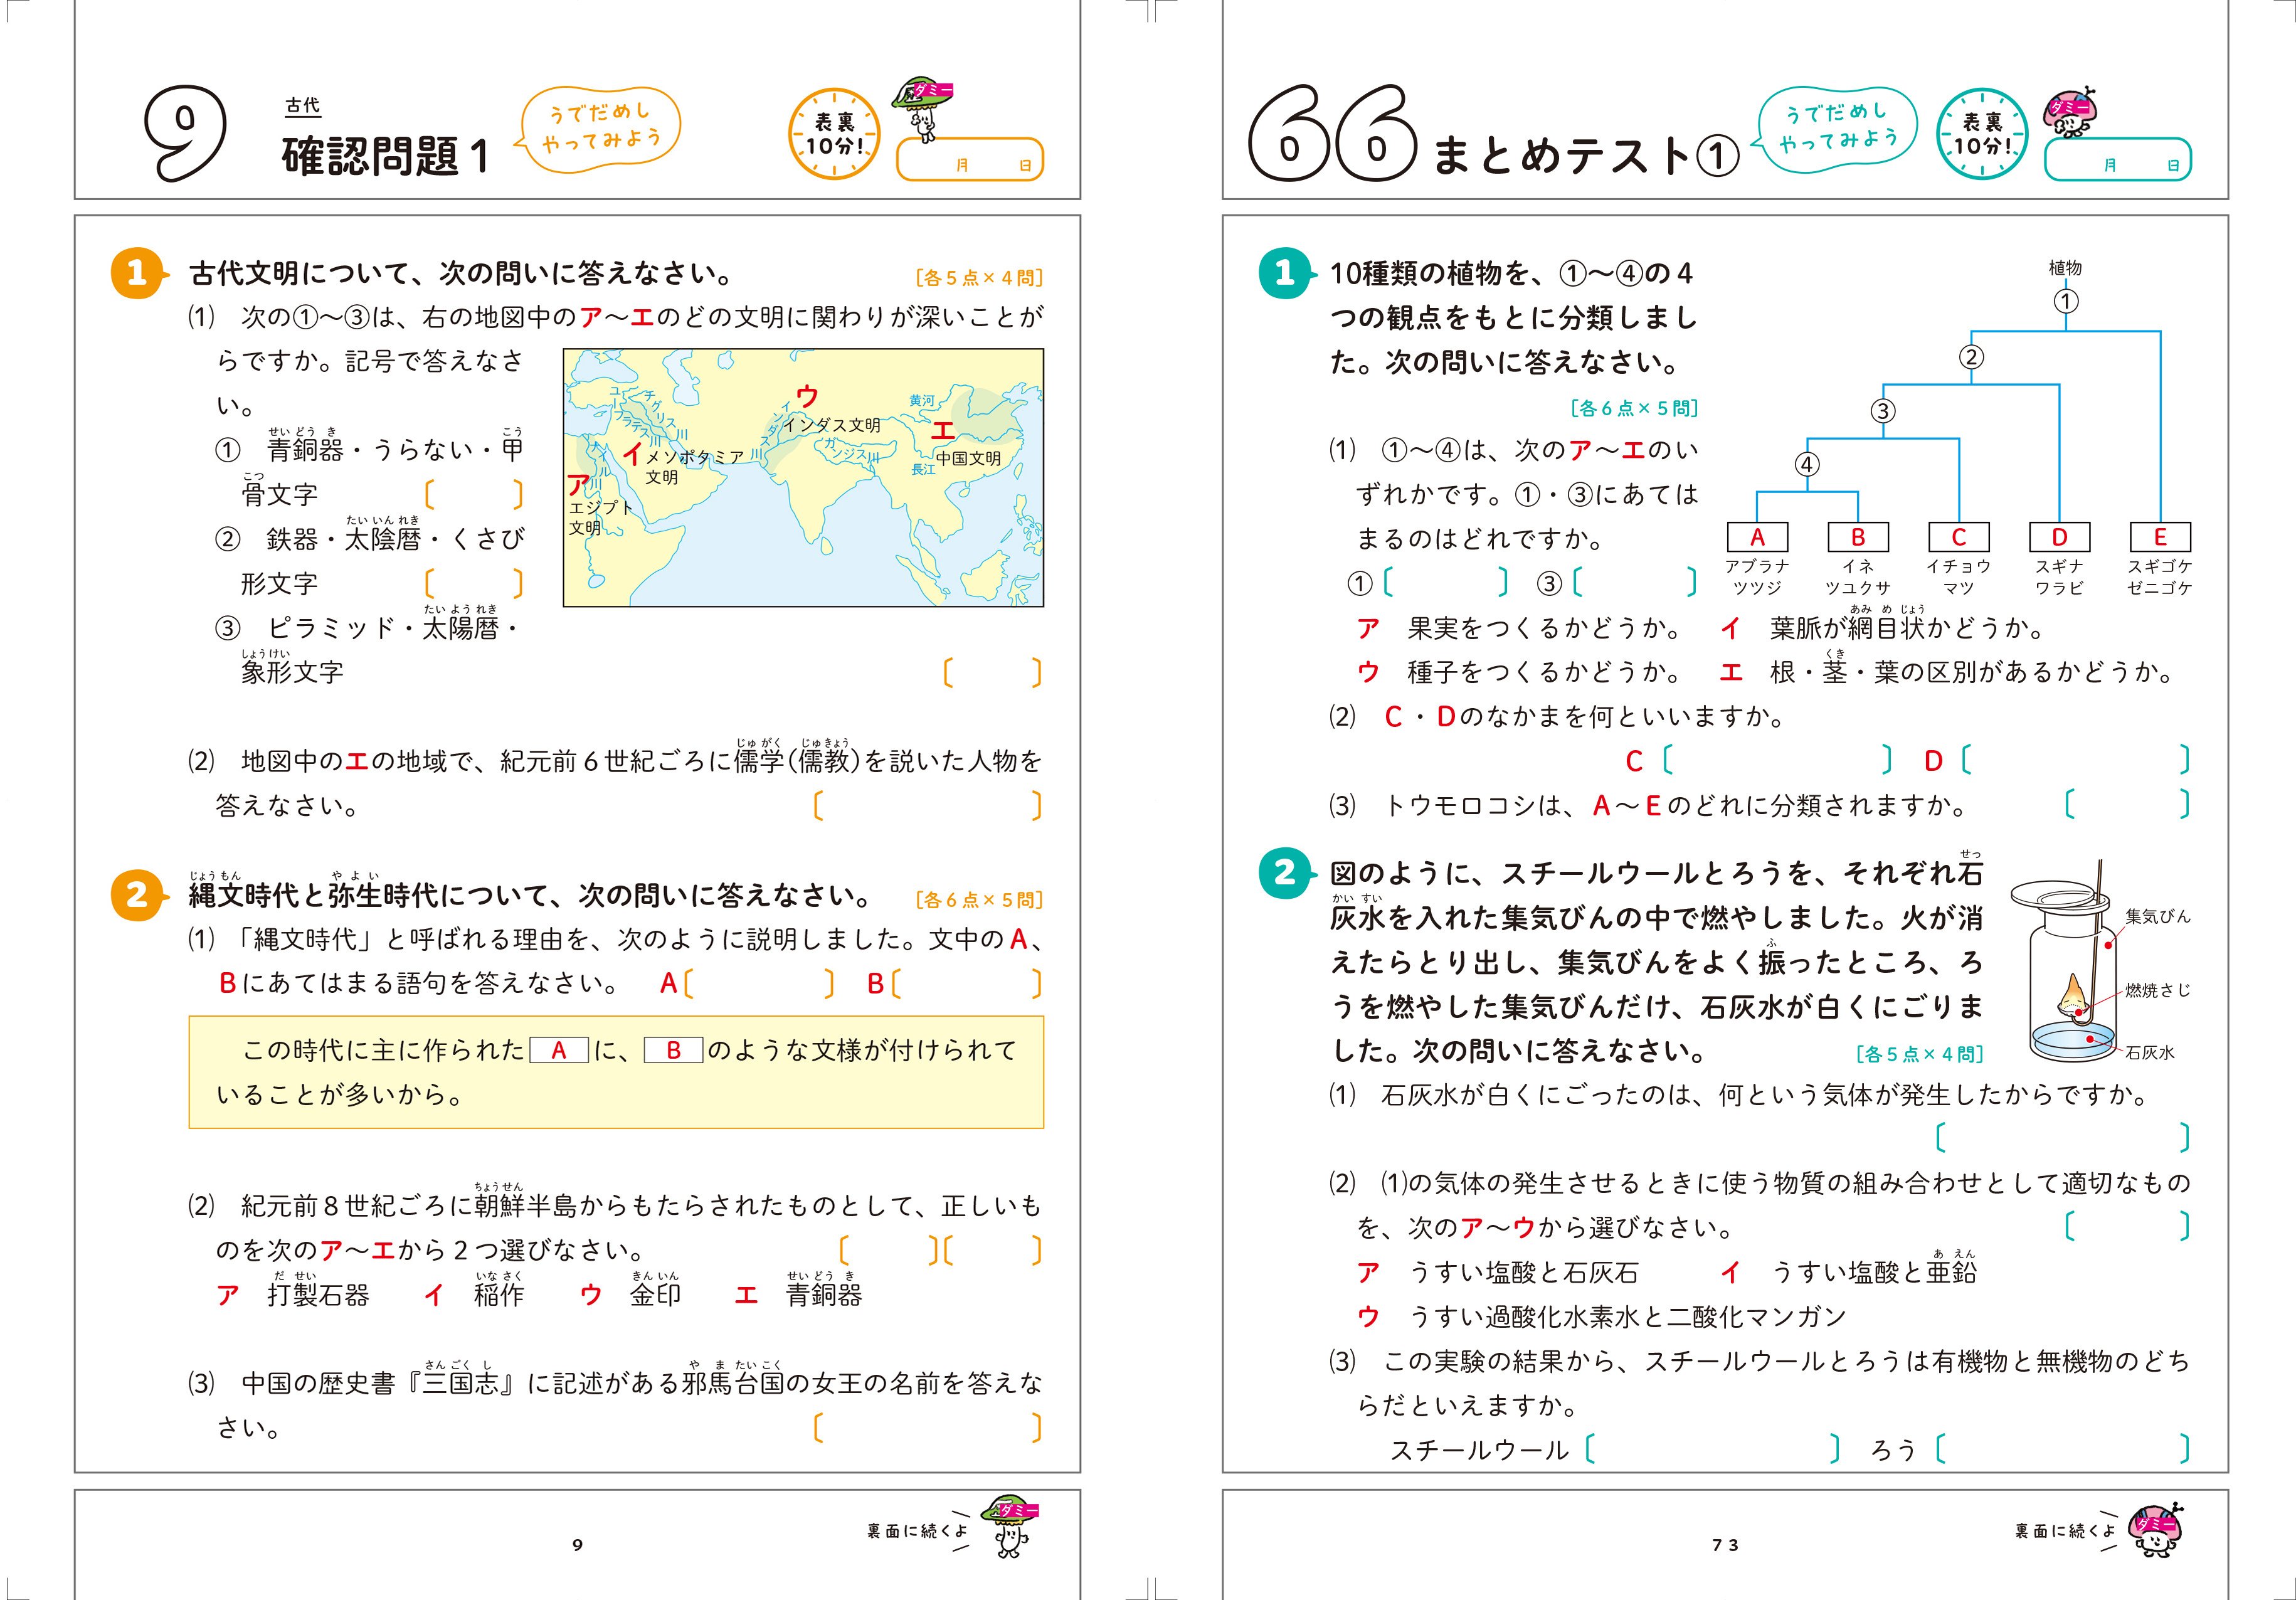Click option ウ 金印
The width and height of the screenshot is (2296, 1600).
click(x=631, y=1294)
